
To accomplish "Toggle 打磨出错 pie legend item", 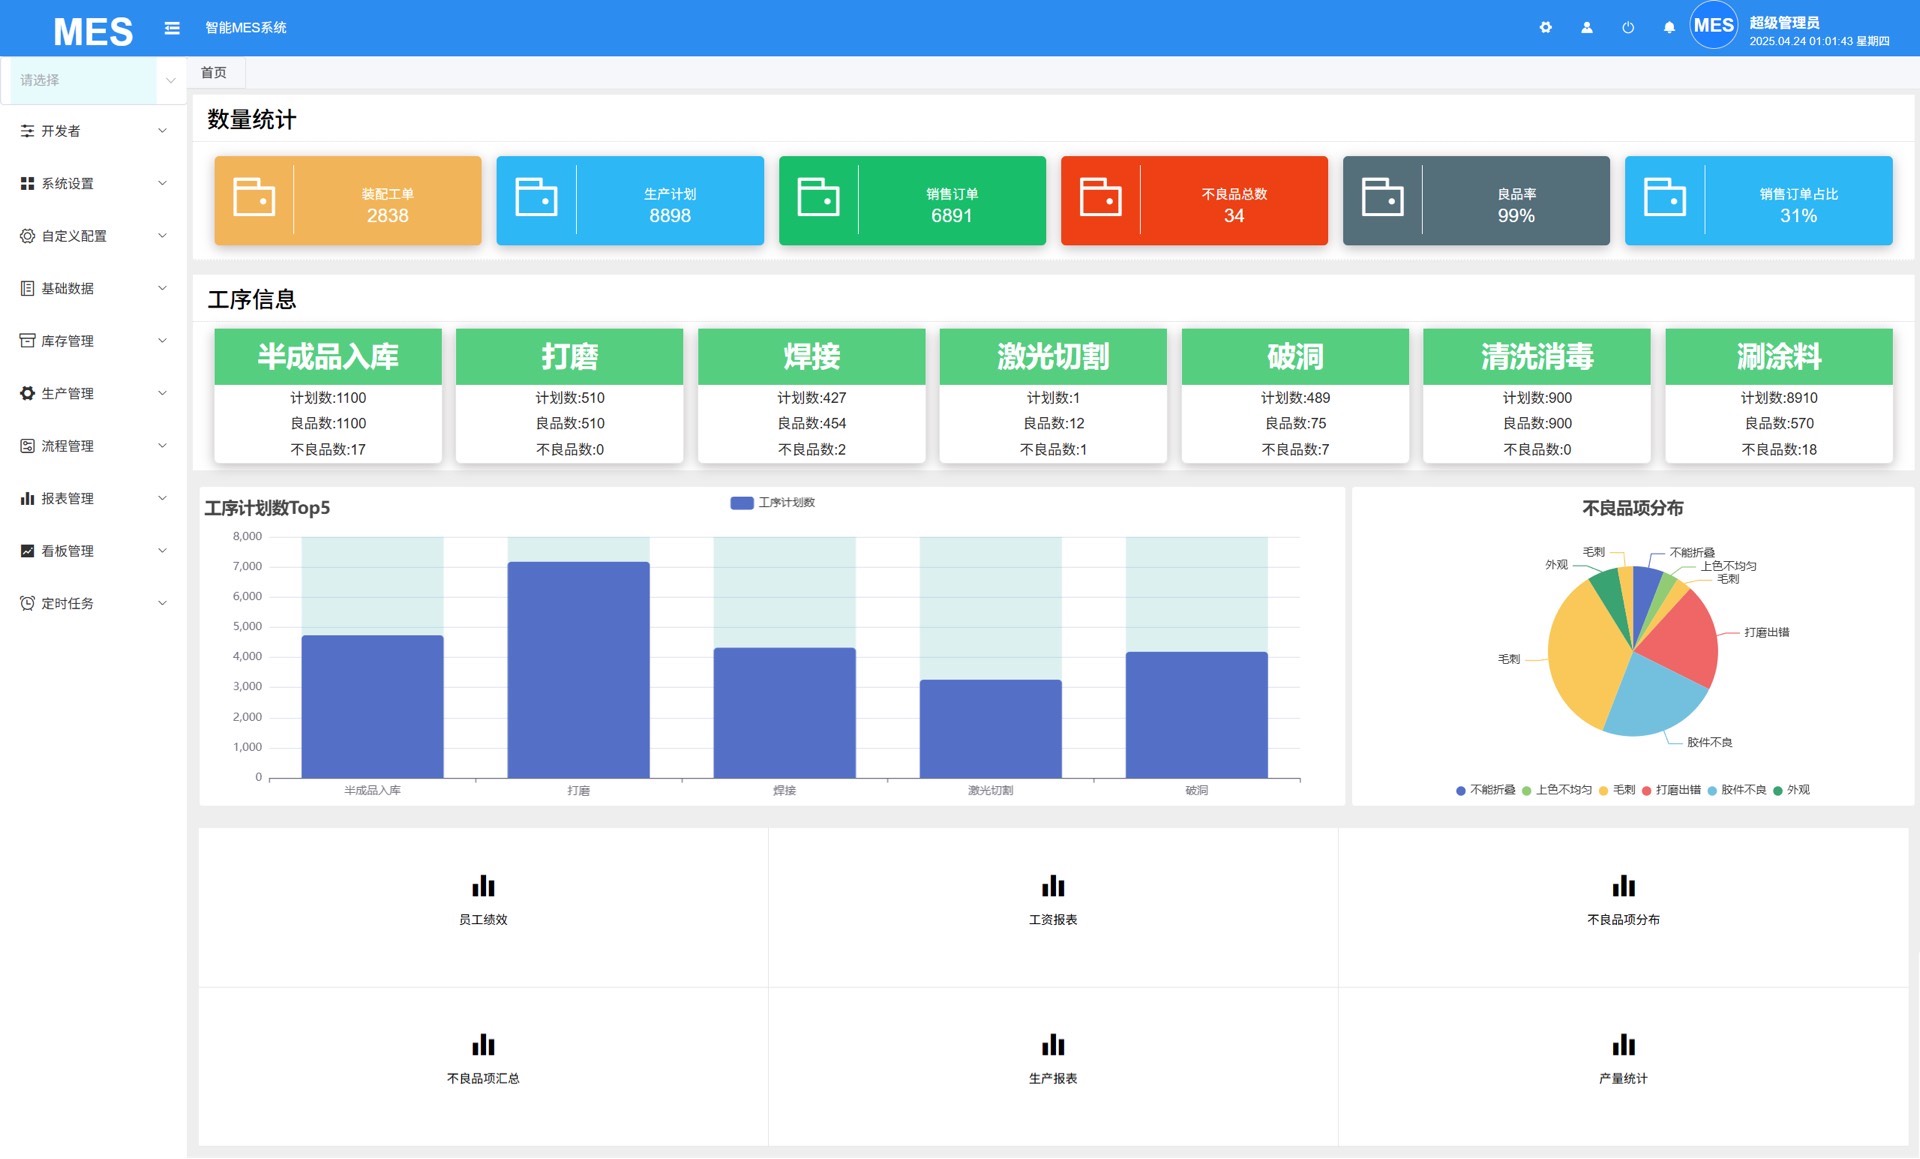I will [x=1671, y=790].
